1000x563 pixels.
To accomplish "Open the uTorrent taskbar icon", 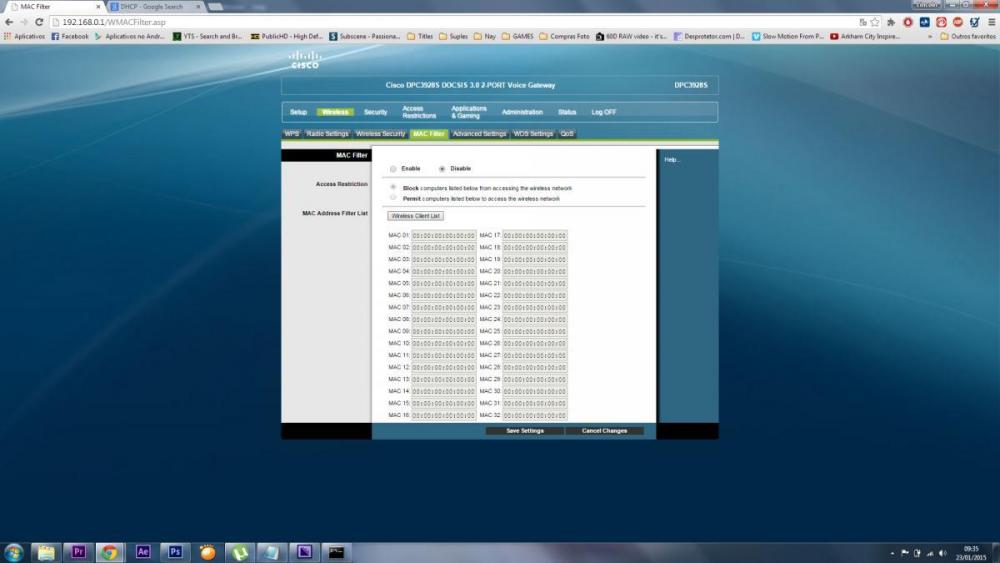I will (240, 552).
